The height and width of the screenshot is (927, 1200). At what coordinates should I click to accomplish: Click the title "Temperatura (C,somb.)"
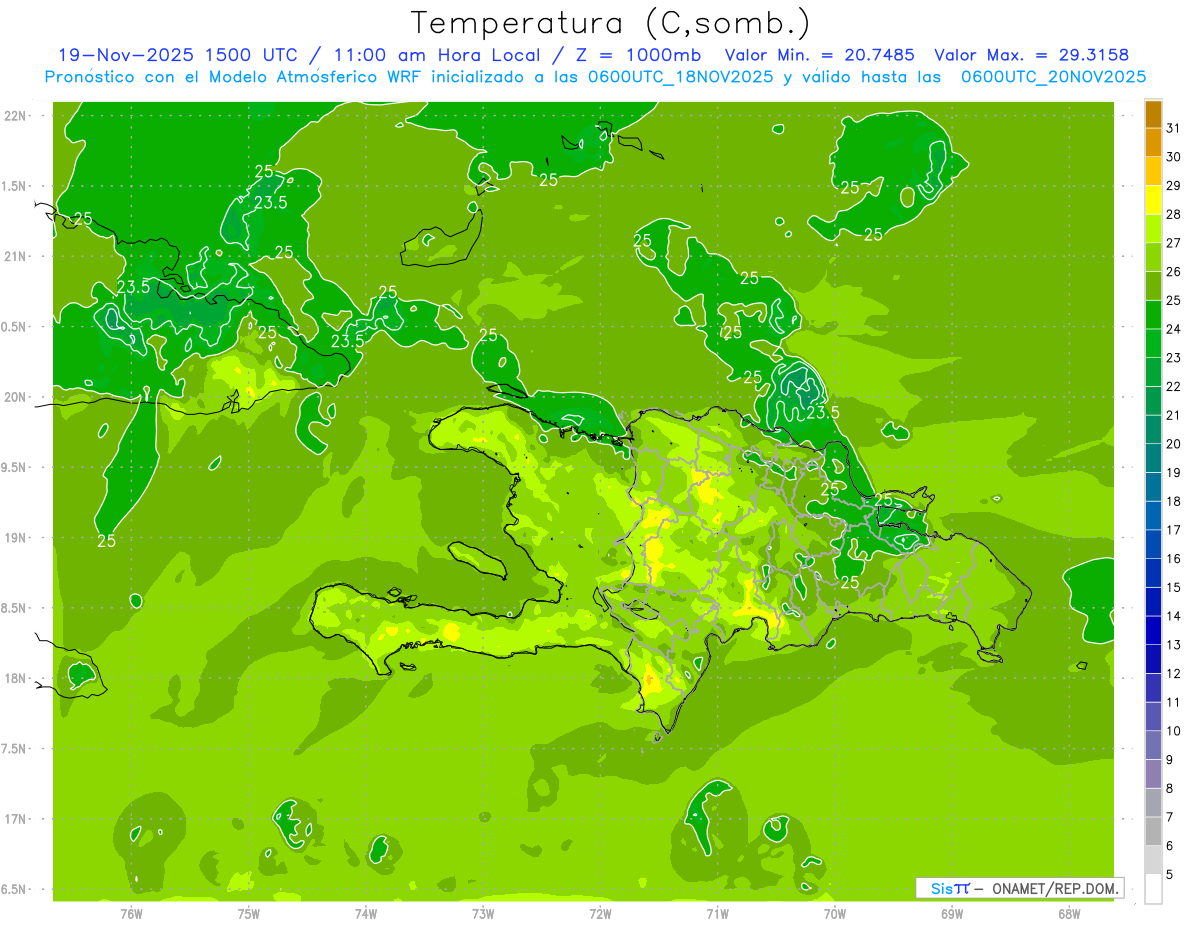(x=611, y=23)
